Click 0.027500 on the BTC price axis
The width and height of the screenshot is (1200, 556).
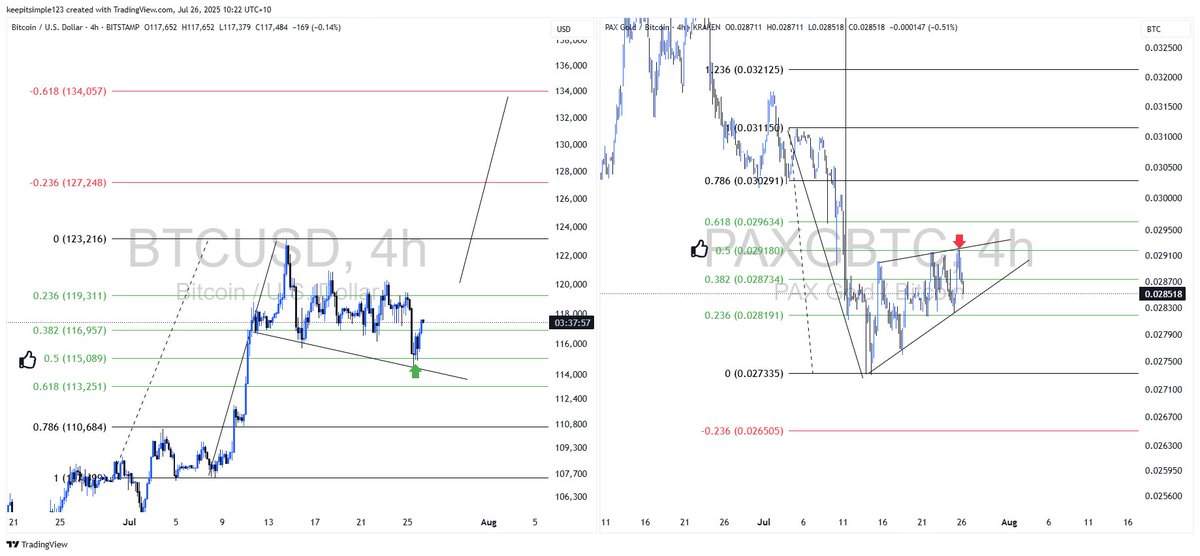(x=1161, y=361)
